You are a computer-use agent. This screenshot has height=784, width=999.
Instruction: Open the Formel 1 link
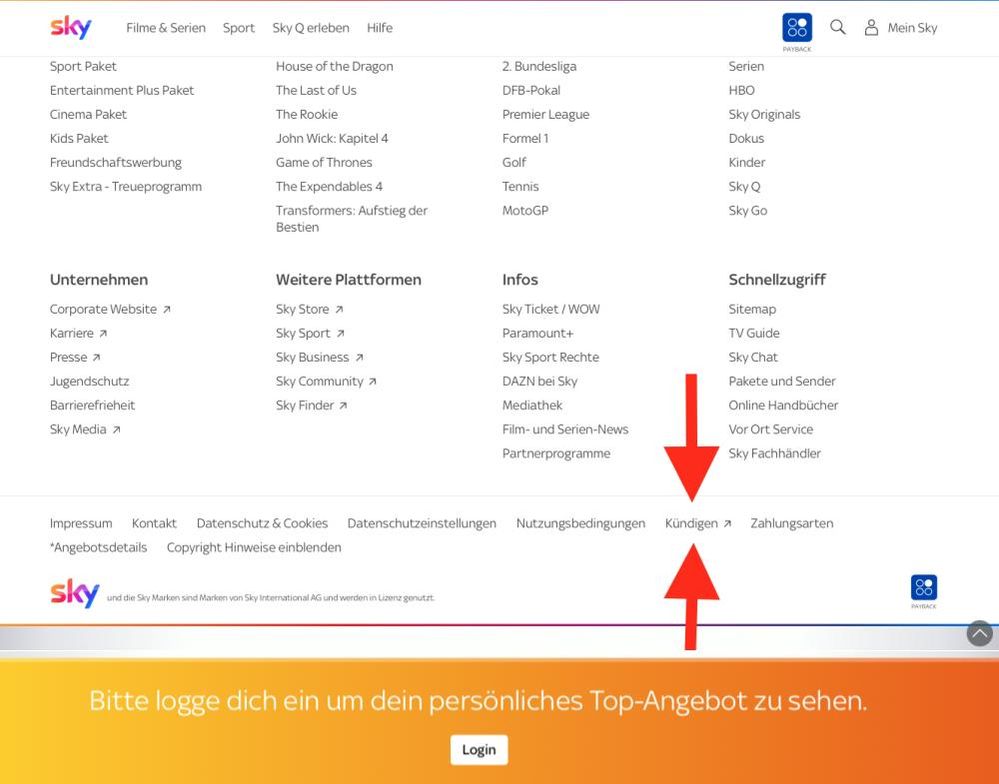(x=525, y=139)
